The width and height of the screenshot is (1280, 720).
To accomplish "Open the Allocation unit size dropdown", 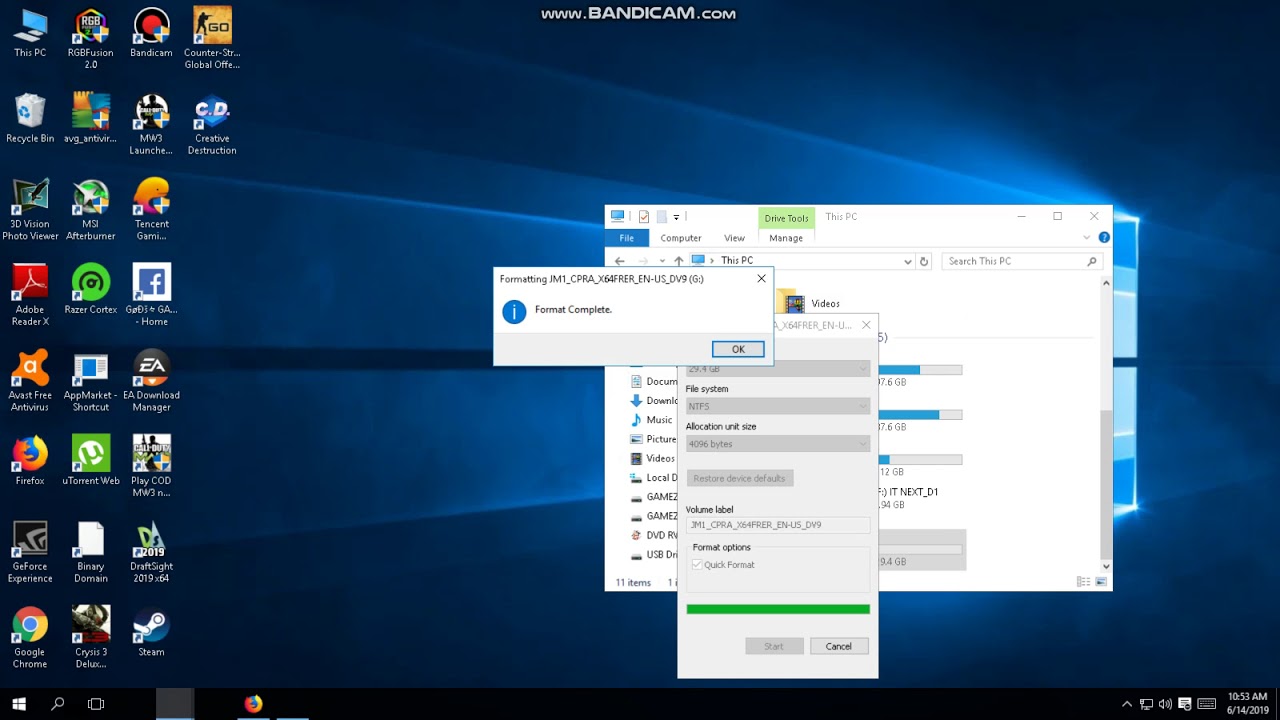I will [x=778, y=444].
